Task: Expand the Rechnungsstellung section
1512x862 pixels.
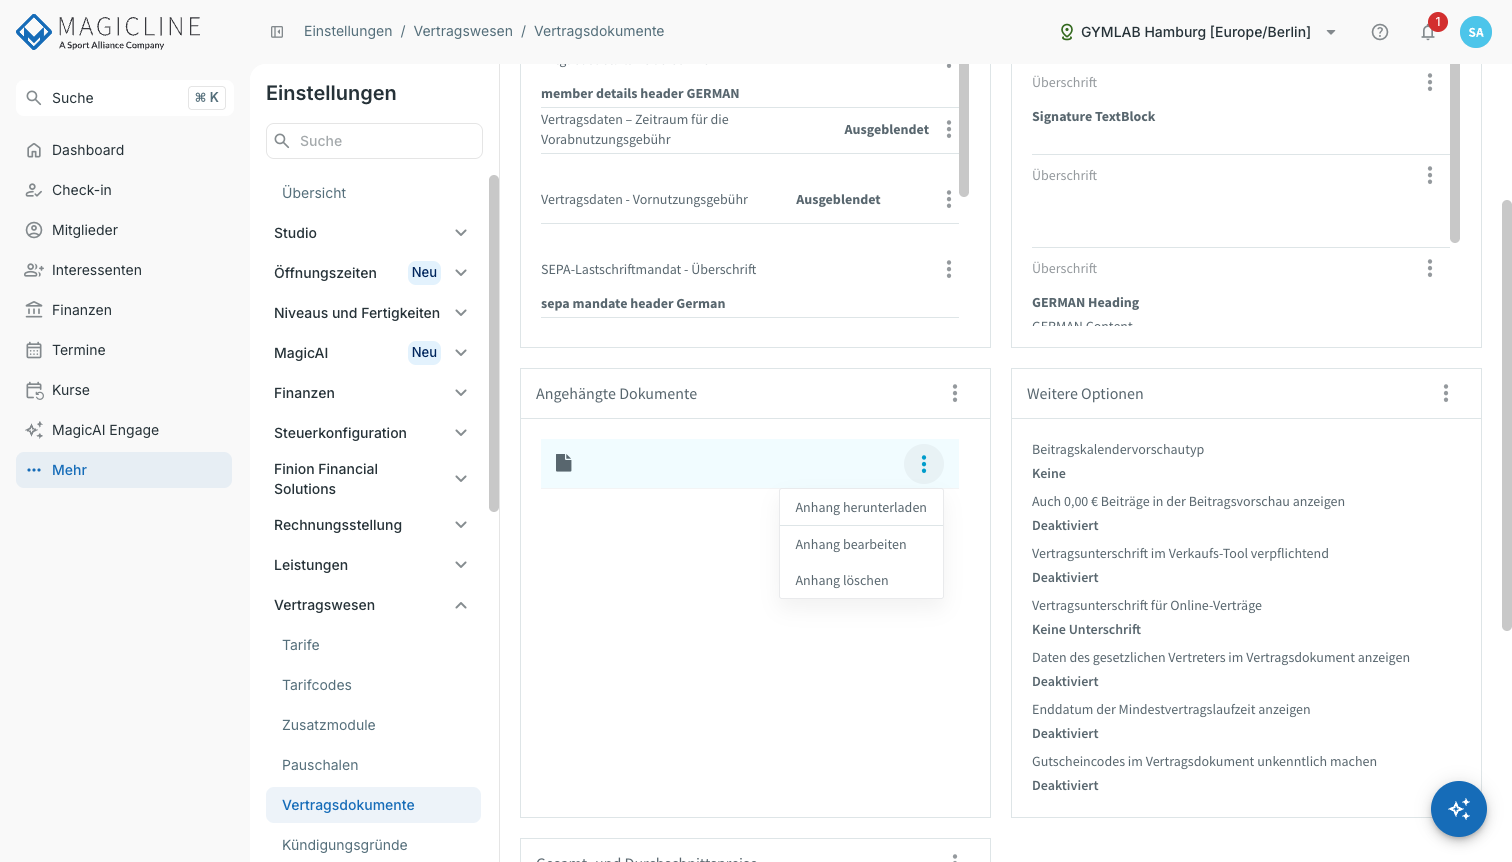Action: pos(371,525)
